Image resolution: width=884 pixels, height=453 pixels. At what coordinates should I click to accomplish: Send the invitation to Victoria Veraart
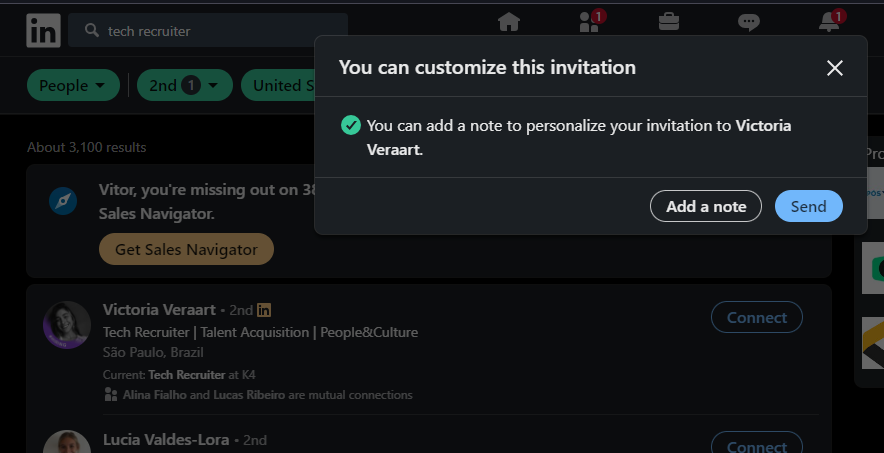808,206
